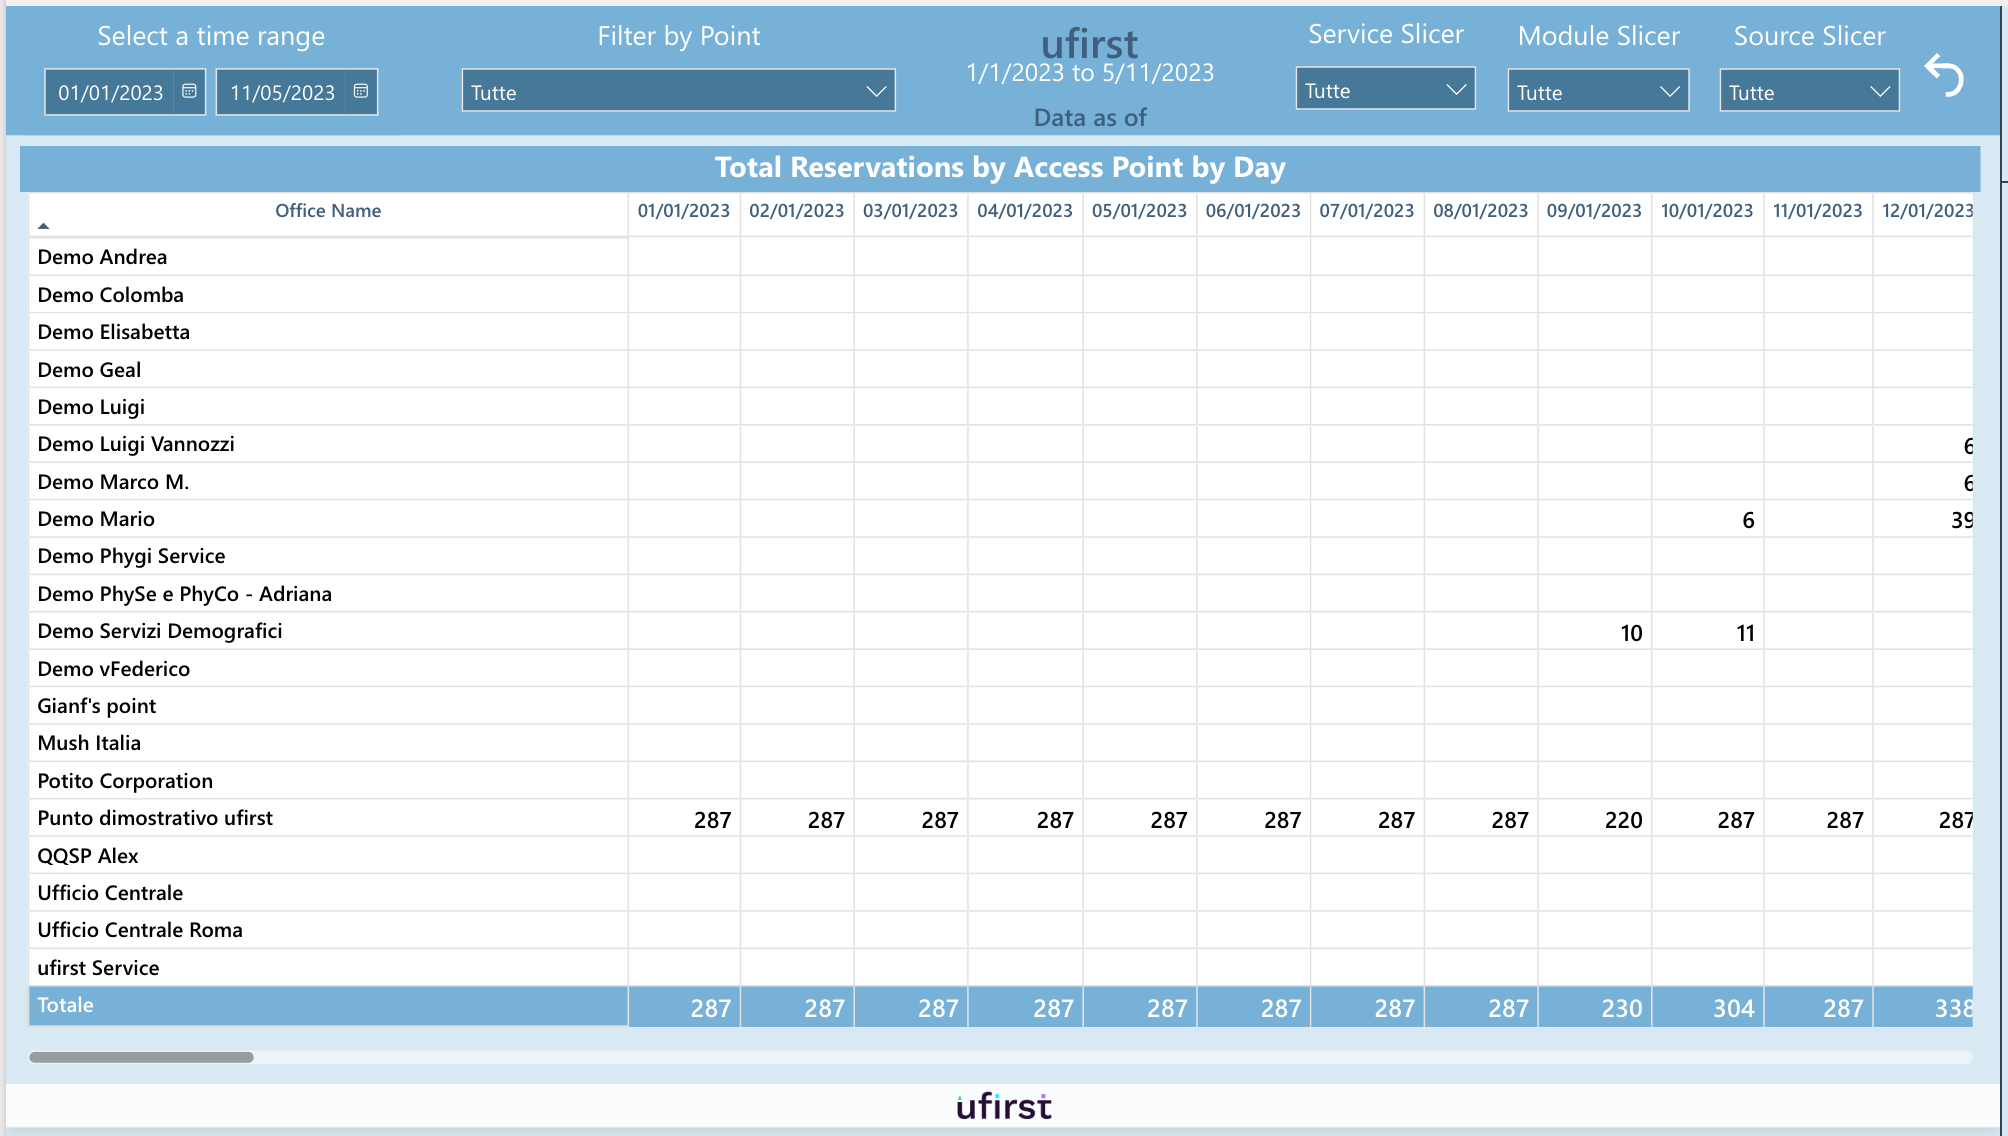
Task: Select the 08/01/2023 column header
Action: pyautogui.click(x=1480, y=210)
